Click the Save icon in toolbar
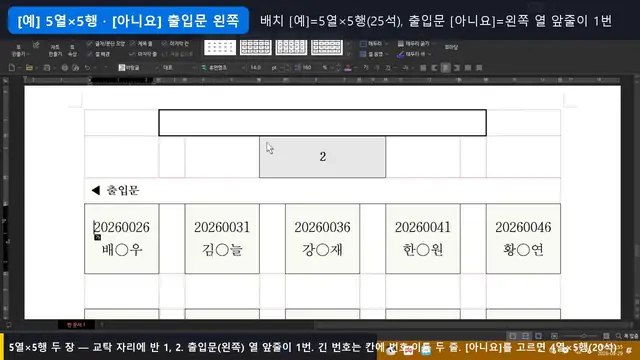This screenshot has width=640, height=360. [x=47, y=68]
